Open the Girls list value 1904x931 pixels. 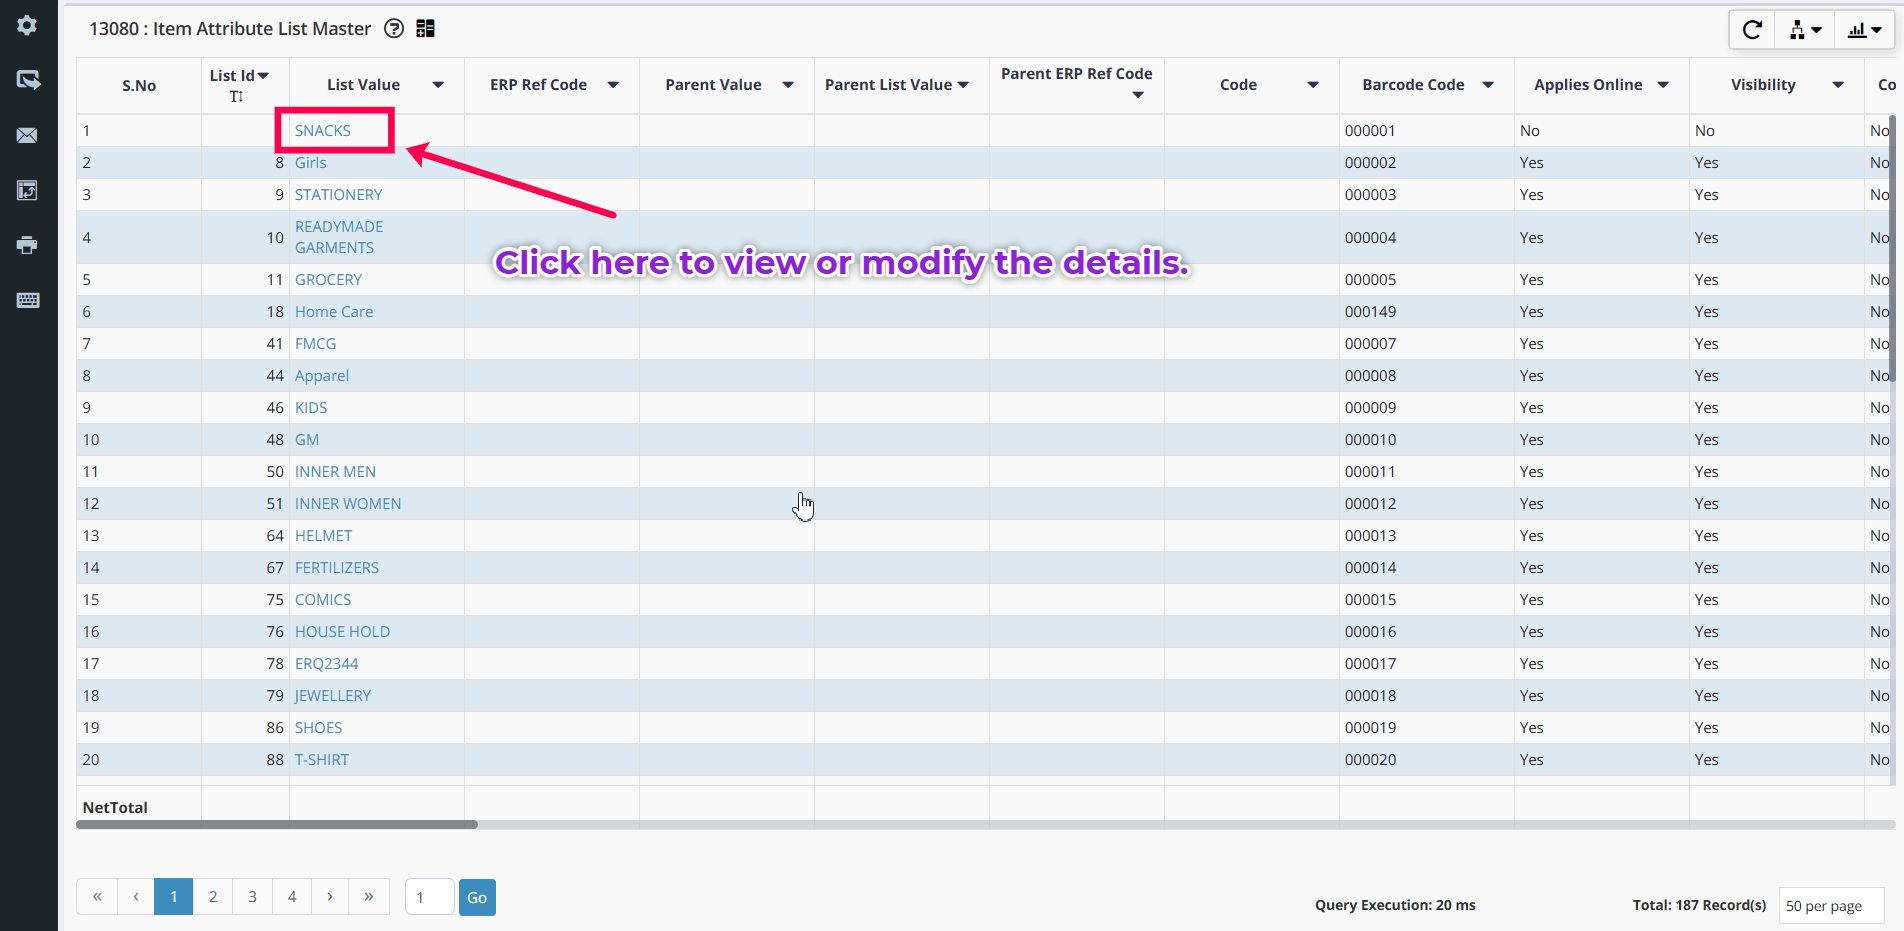click(311, 163)
